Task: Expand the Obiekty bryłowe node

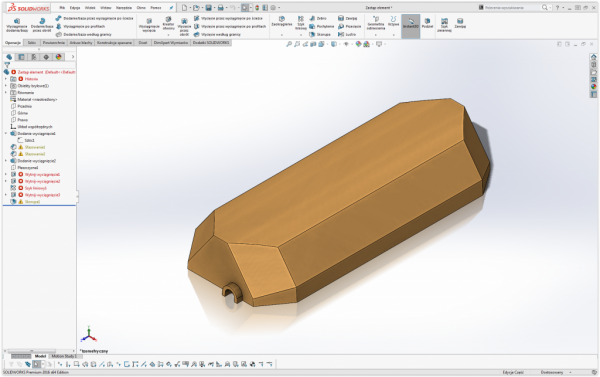Action: [6, 86]
